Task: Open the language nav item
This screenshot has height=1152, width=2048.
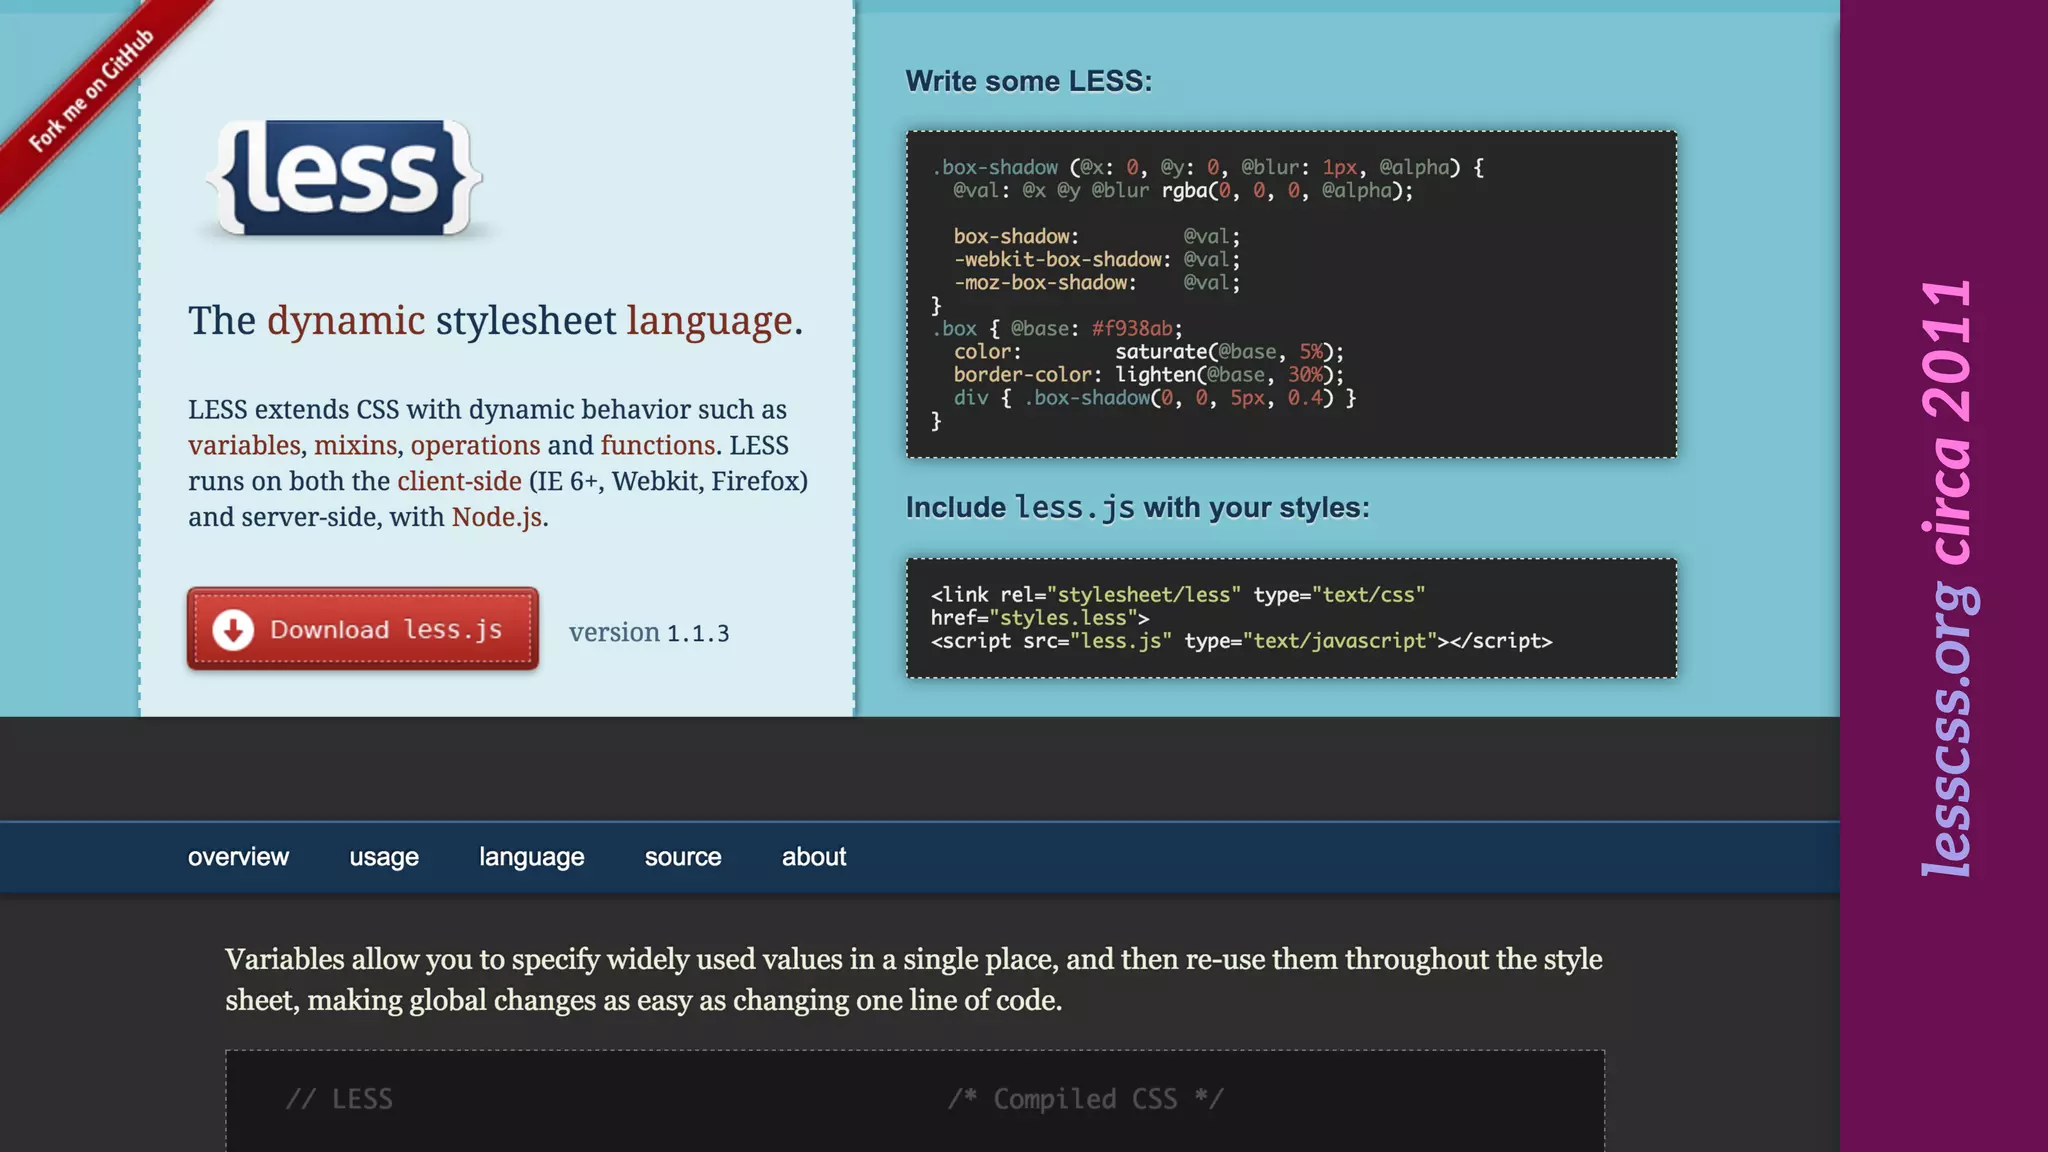Action: (x=531, y=857)
